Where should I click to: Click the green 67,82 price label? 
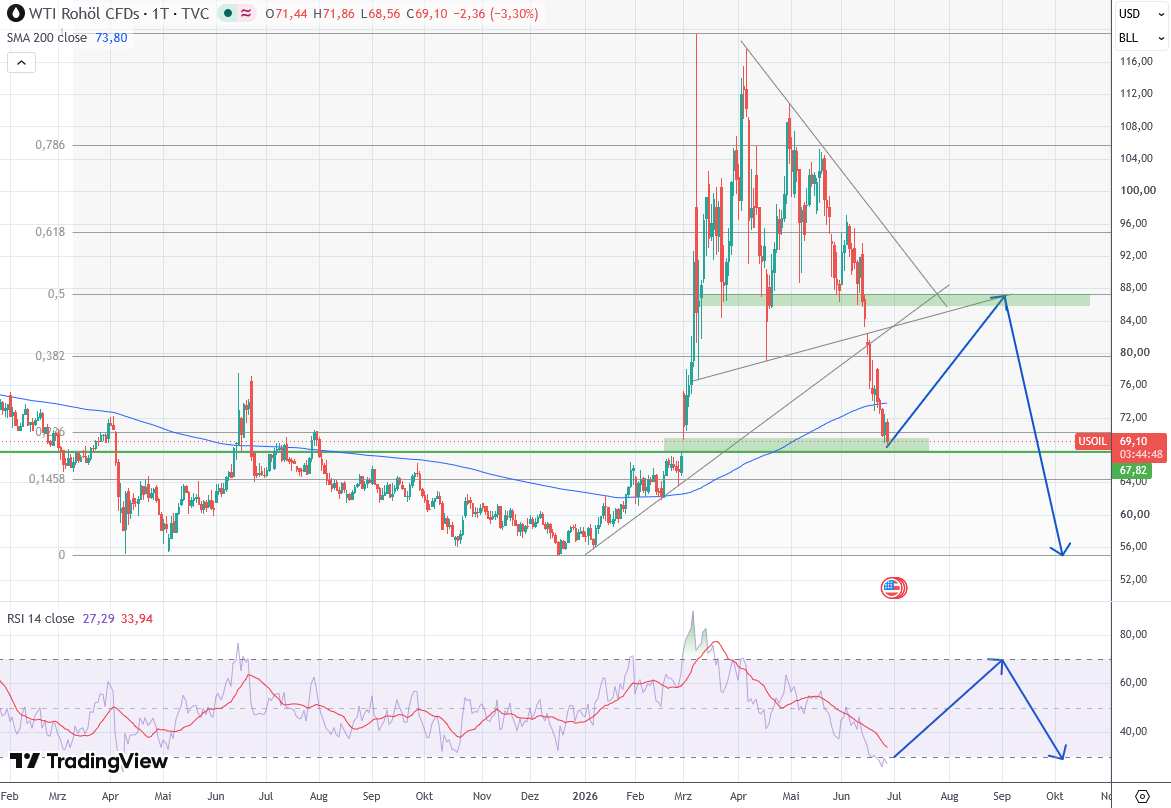[x=1133, y=470]
